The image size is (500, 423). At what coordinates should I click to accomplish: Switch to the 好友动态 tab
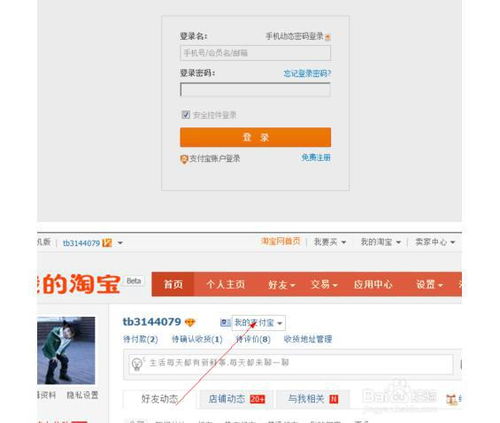coord(159,399)
